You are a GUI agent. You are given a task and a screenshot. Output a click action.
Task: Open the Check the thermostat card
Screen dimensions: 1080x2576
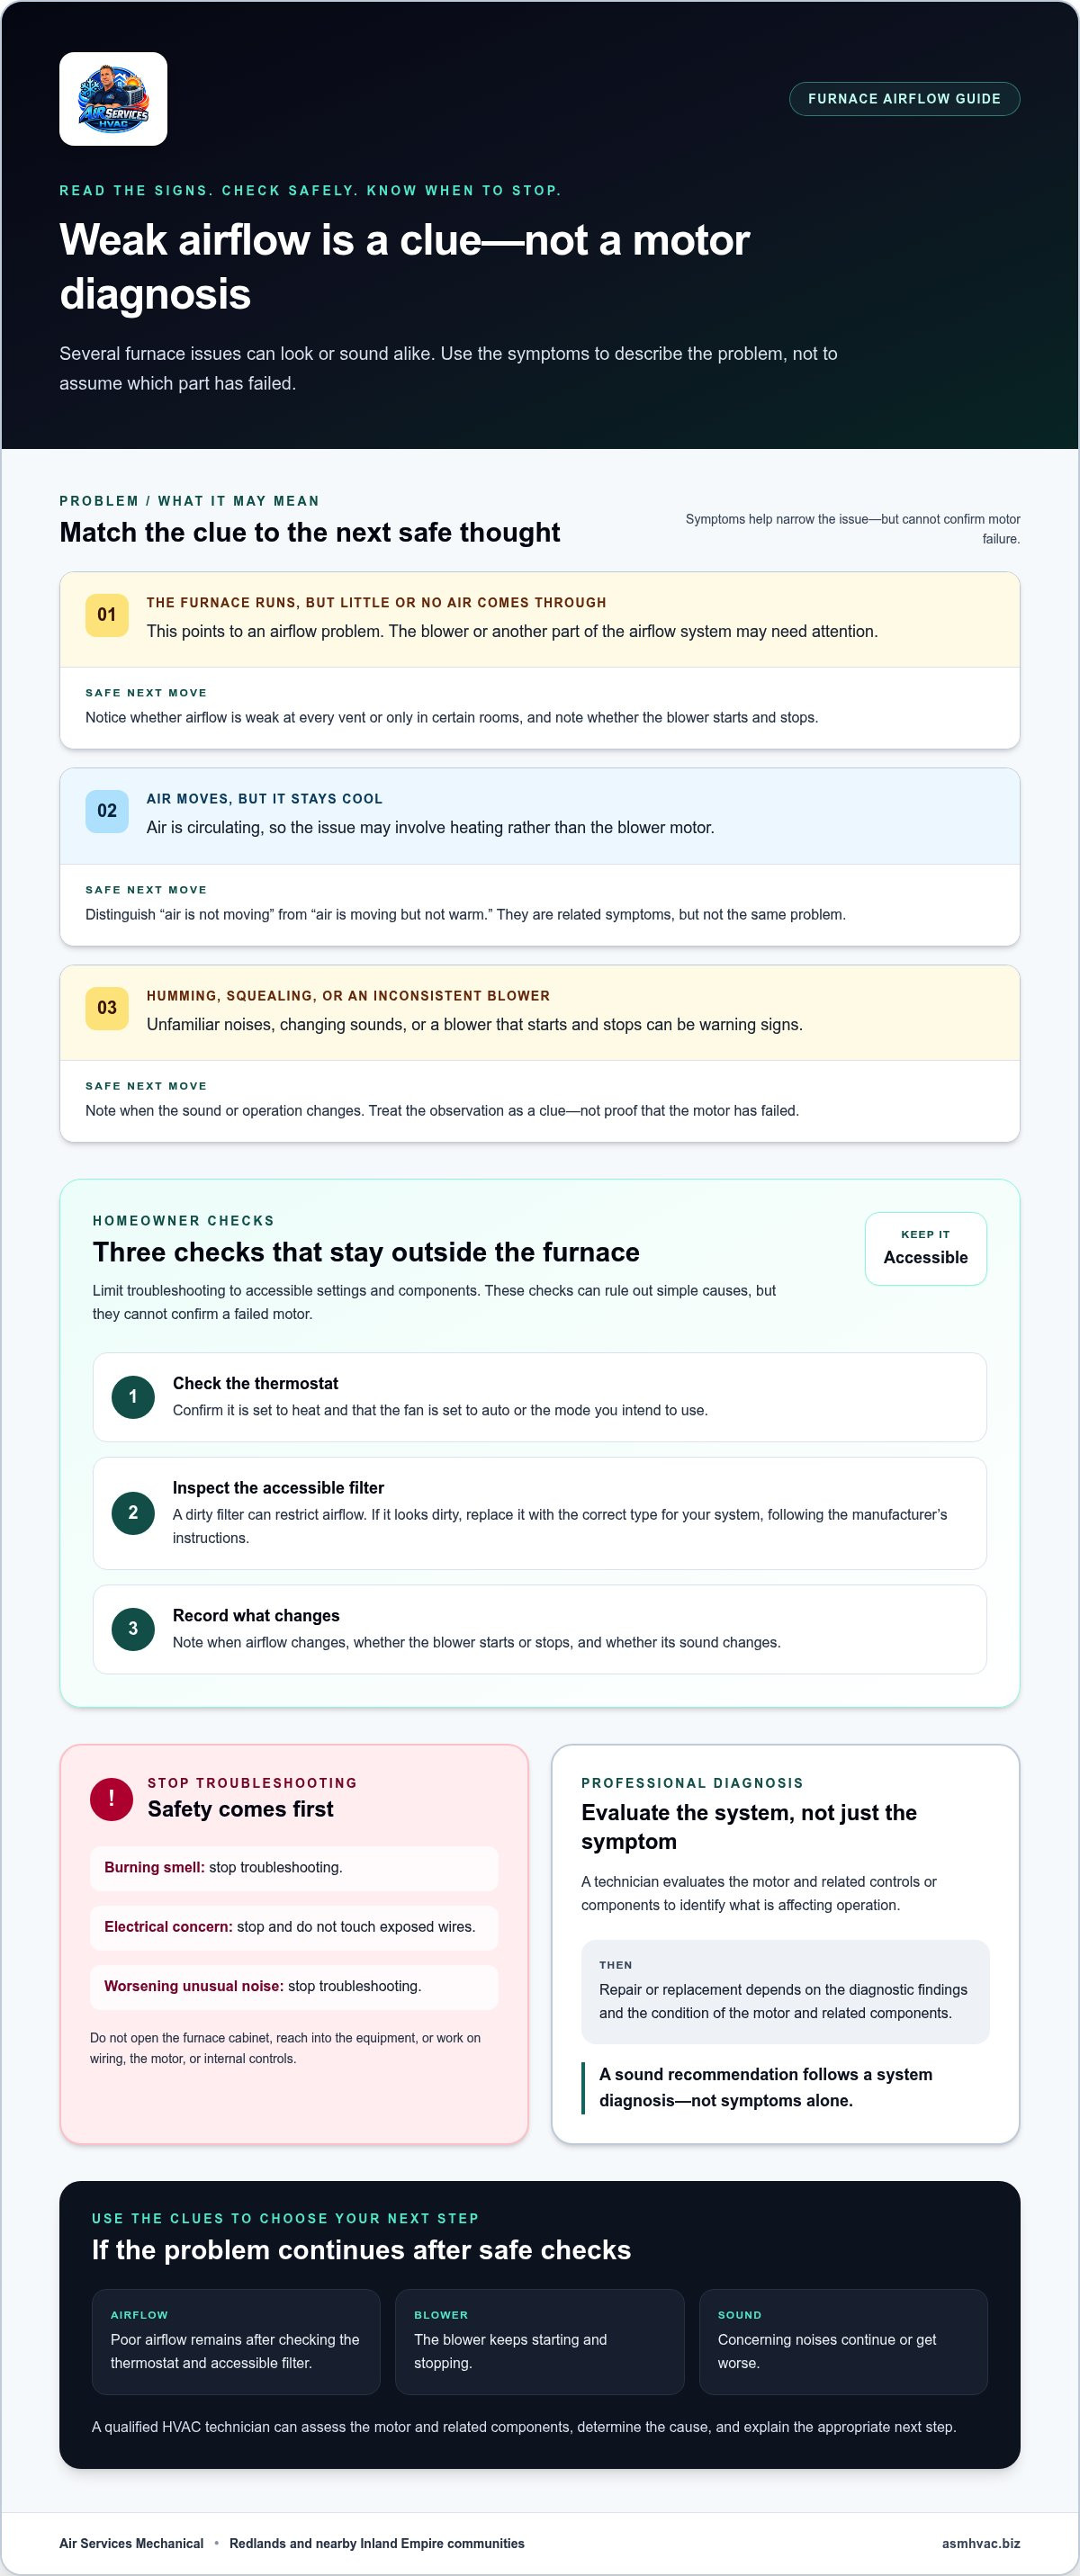click(539, 1397)
